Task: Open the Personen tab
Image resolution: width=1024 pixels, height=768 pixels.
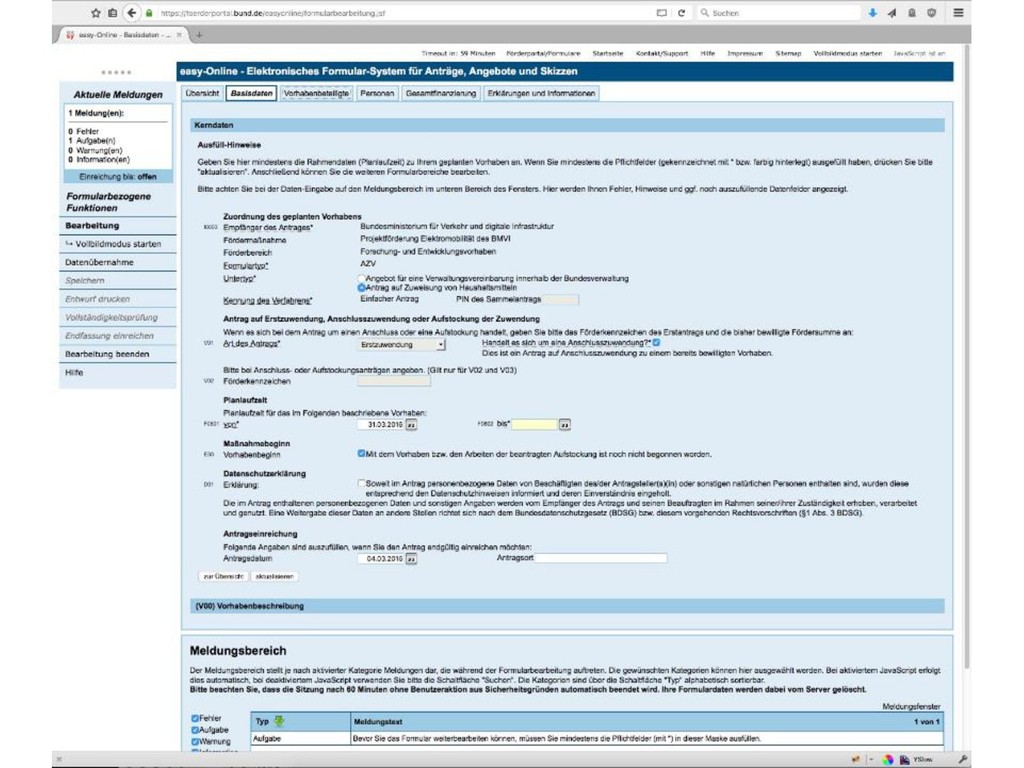Action: click(377, 93)
